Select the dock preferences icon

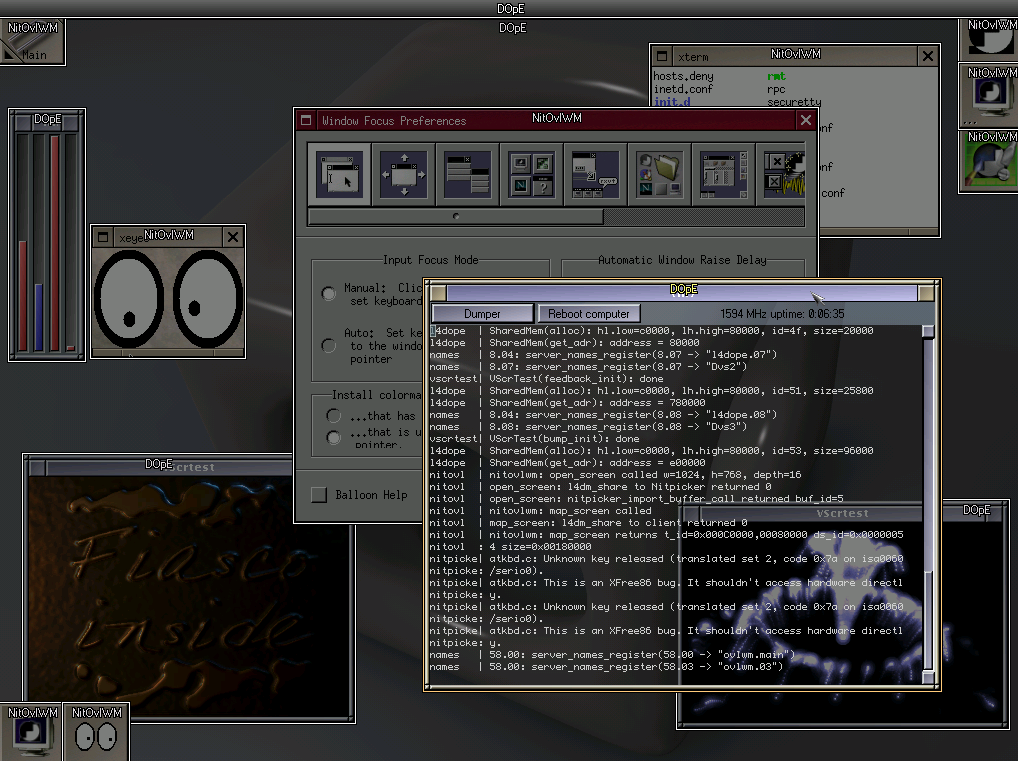(723, 174)
